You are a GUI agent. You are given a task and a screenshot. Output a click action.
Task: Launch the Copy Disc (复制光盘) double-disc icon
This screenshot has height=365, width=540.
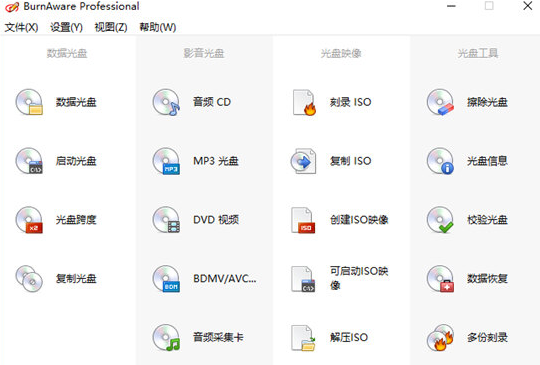pos(29,279)
